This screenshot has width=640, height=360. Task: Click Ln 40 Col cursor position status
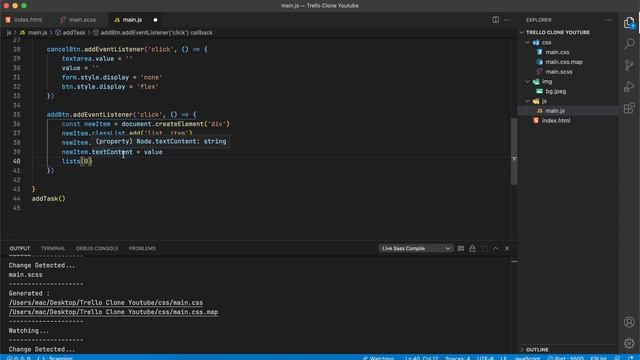tap(422, 358)
